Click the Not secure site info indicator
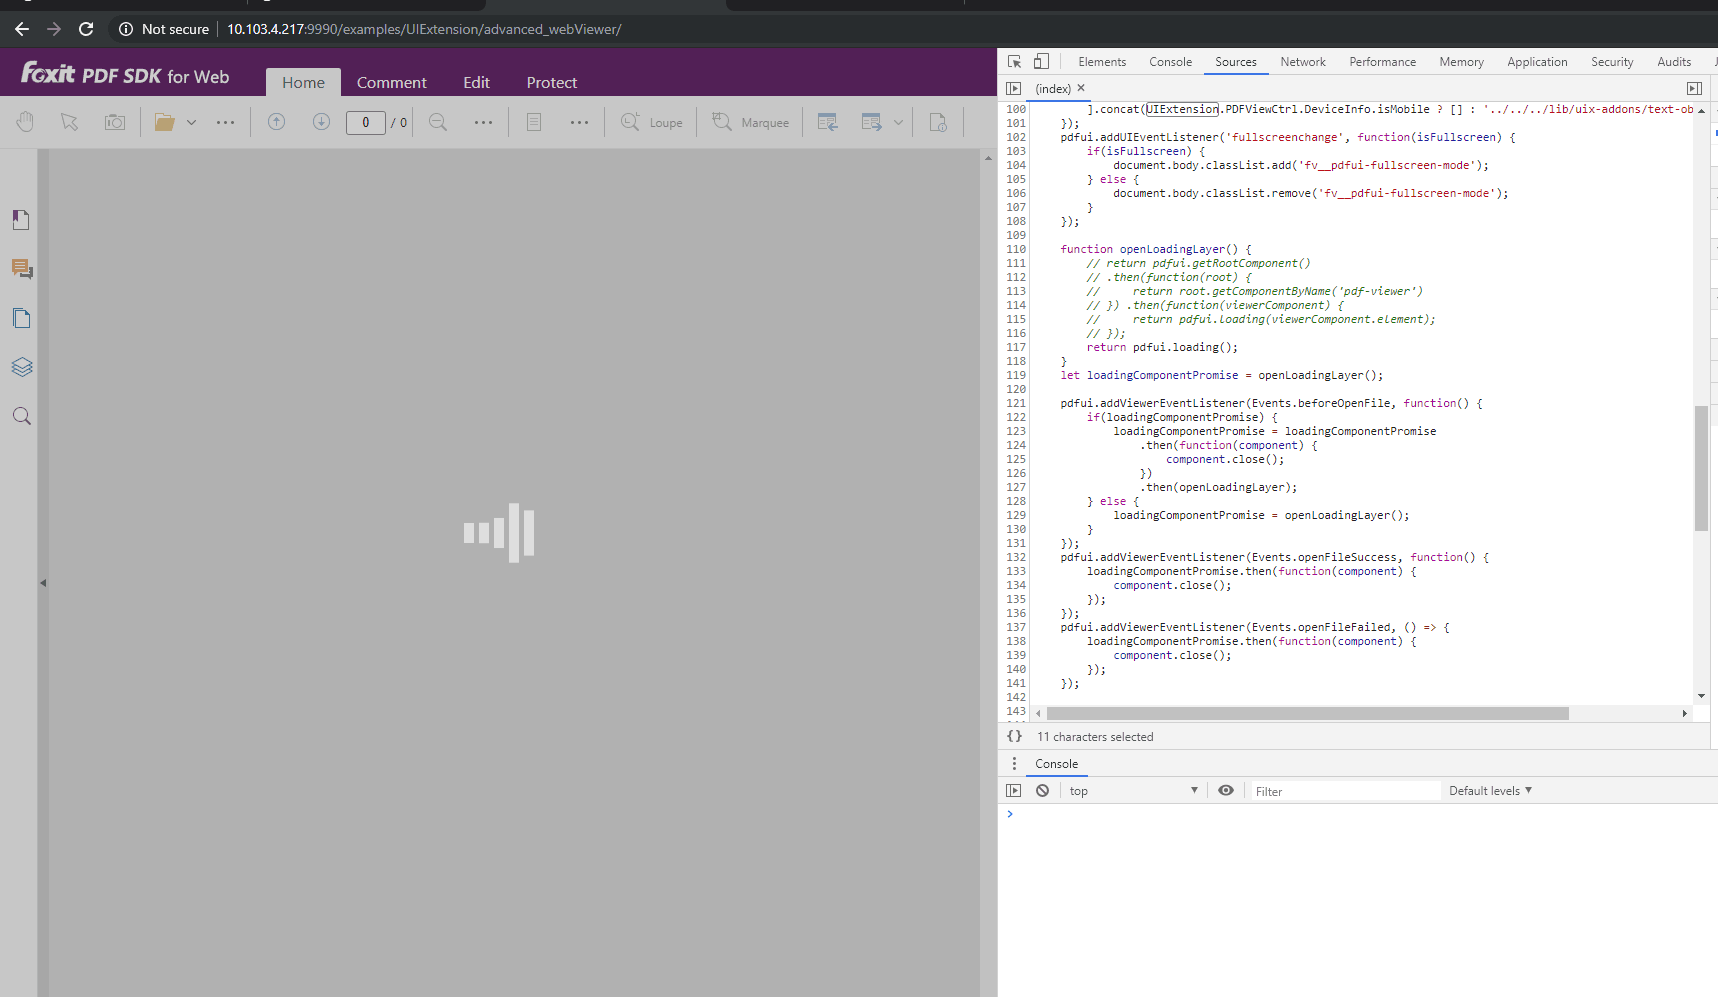Viewport: 1718px width, 997px height. (x=164, y=29)
